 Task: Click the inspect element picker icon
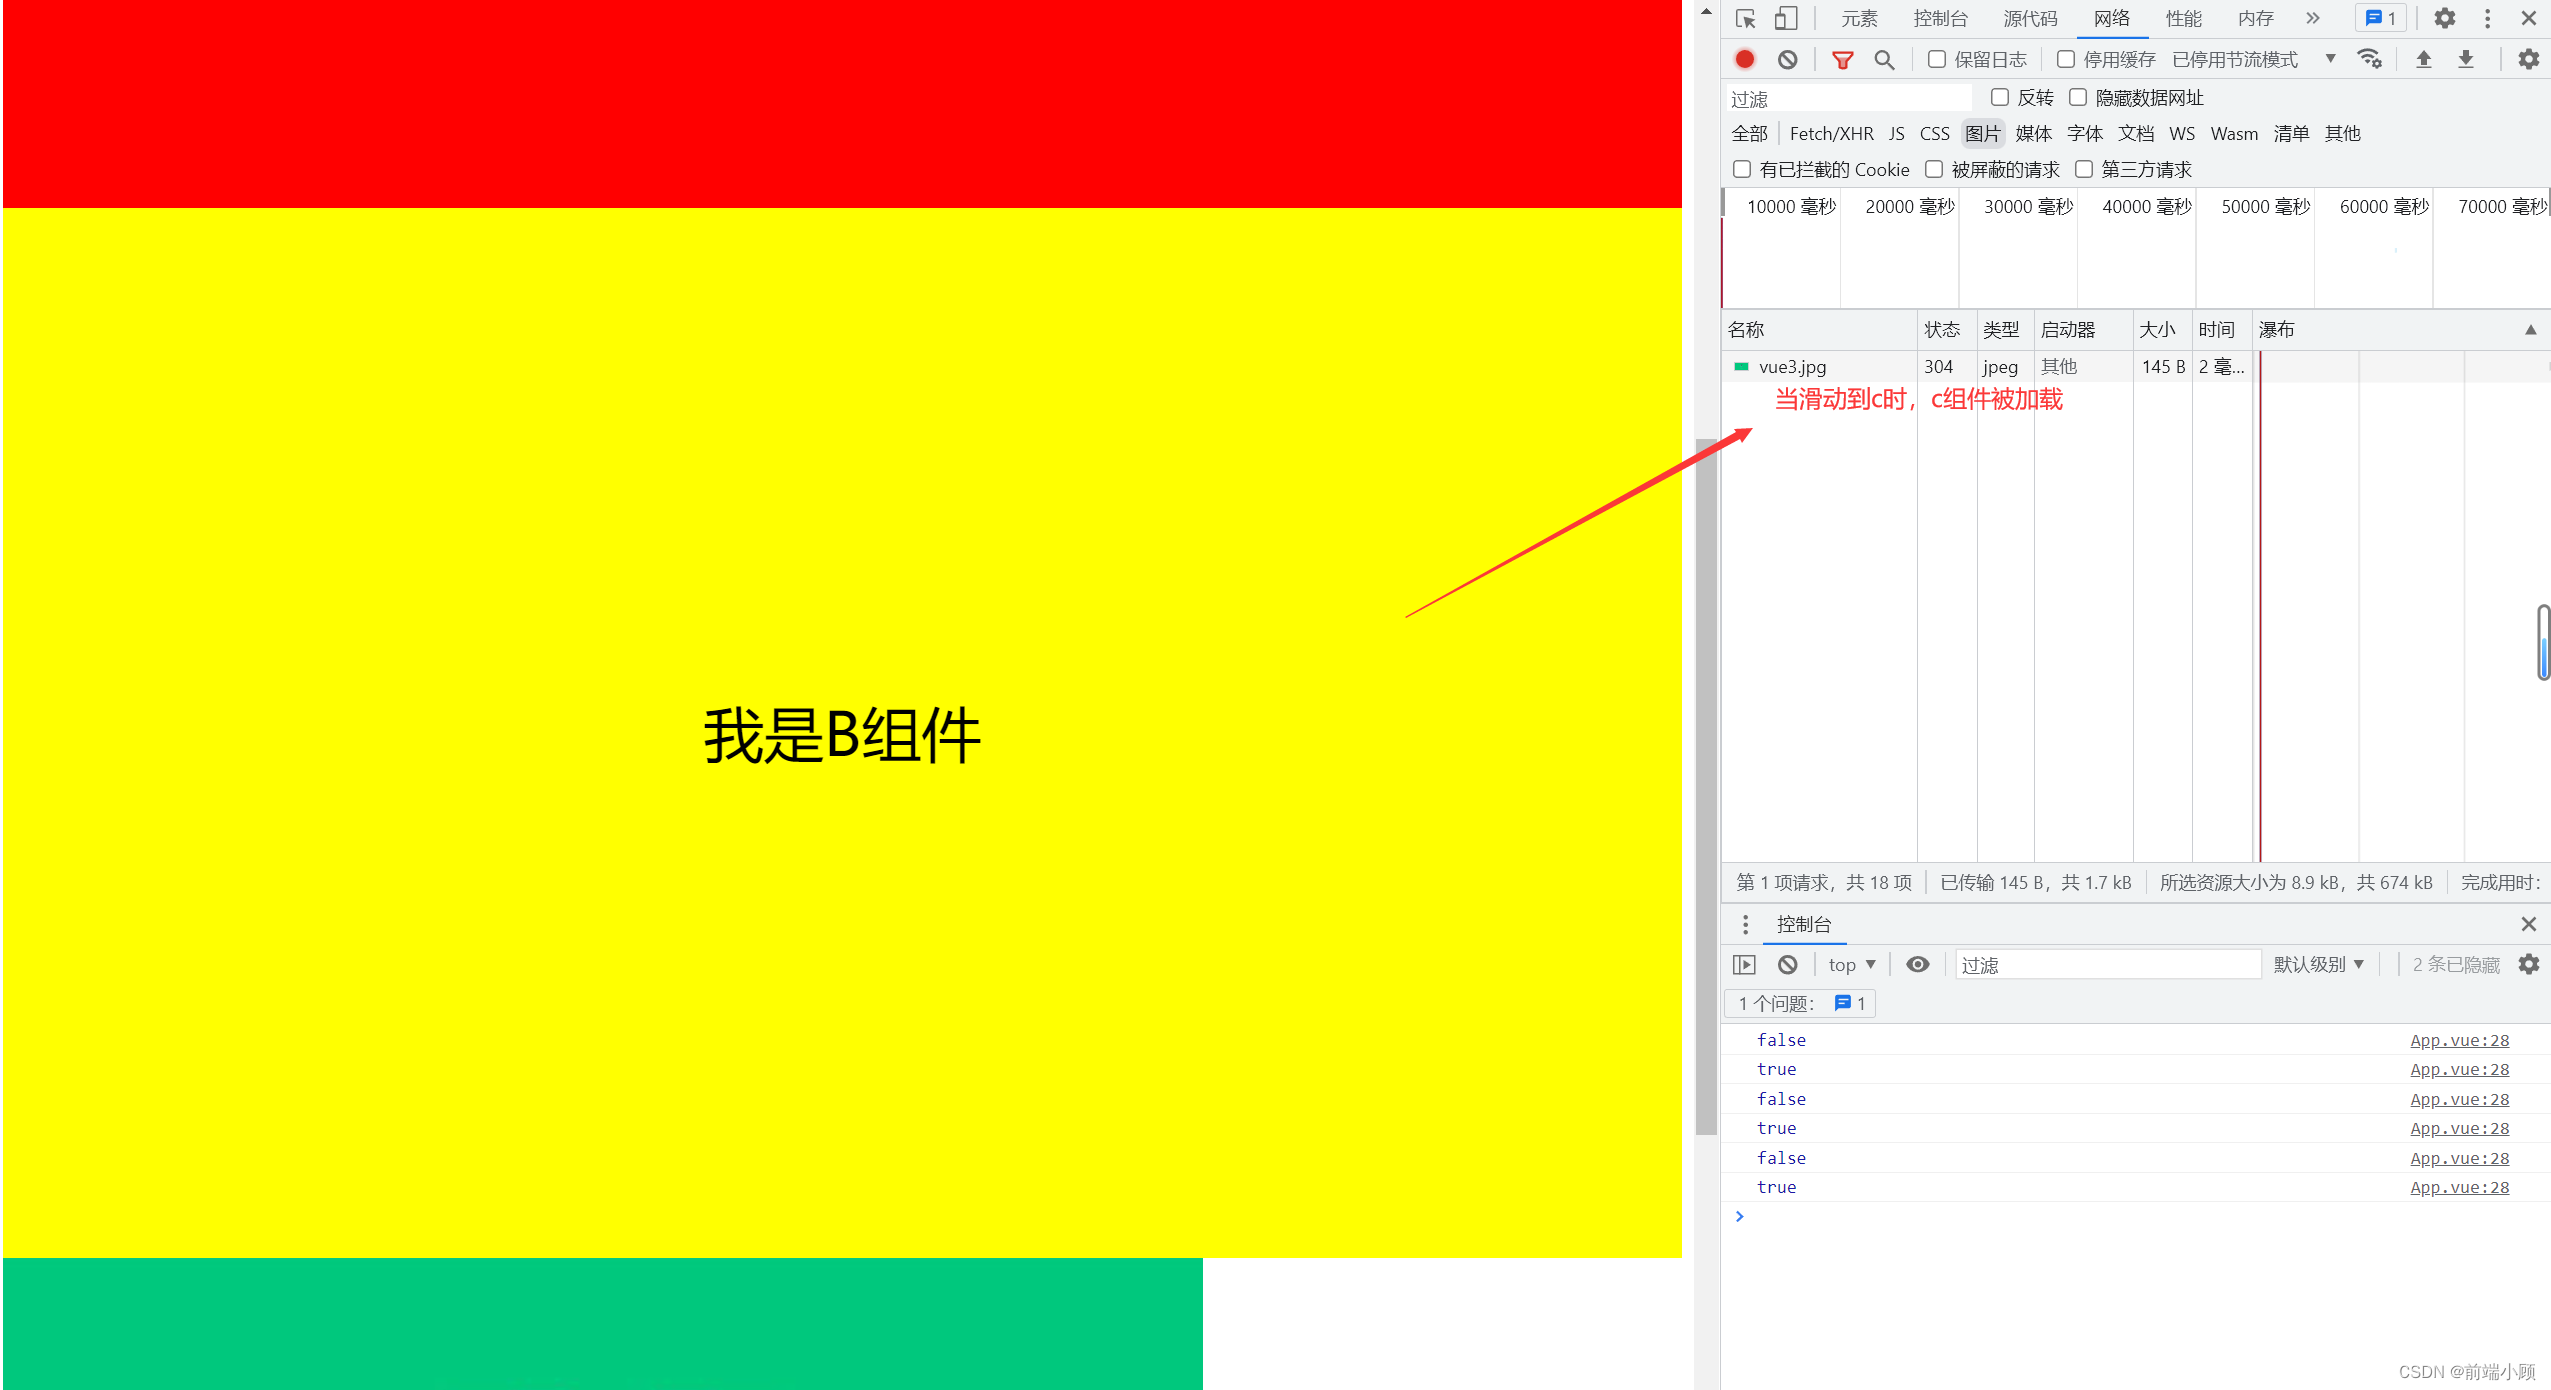click(1745, 19)
